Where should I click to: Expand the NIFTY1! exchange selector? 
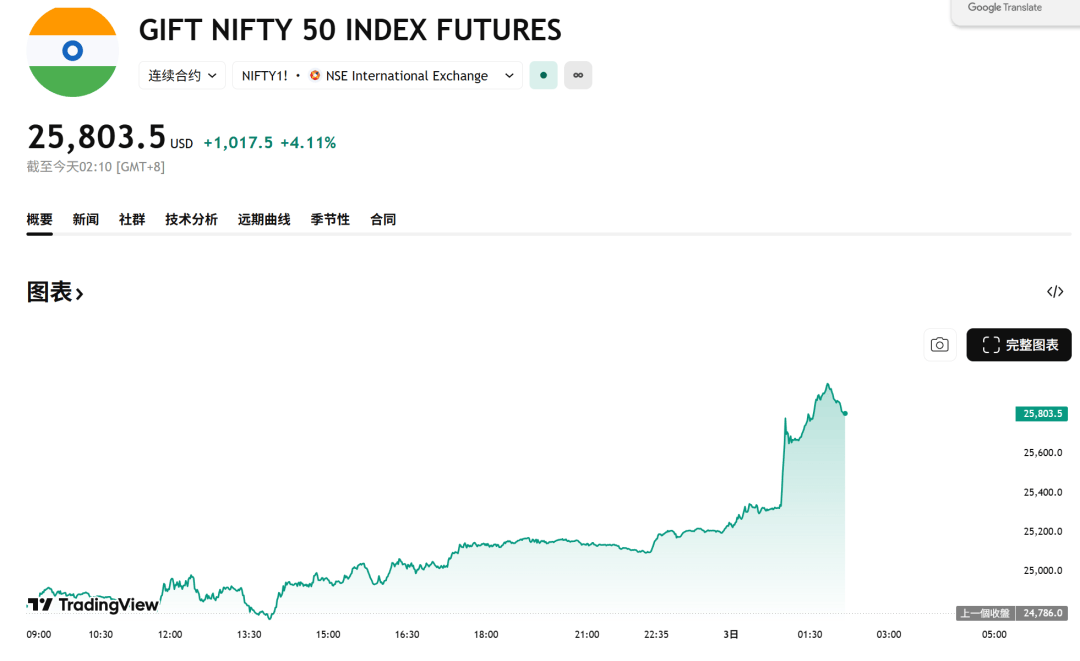pyautogui.click(x=377, y=75)
